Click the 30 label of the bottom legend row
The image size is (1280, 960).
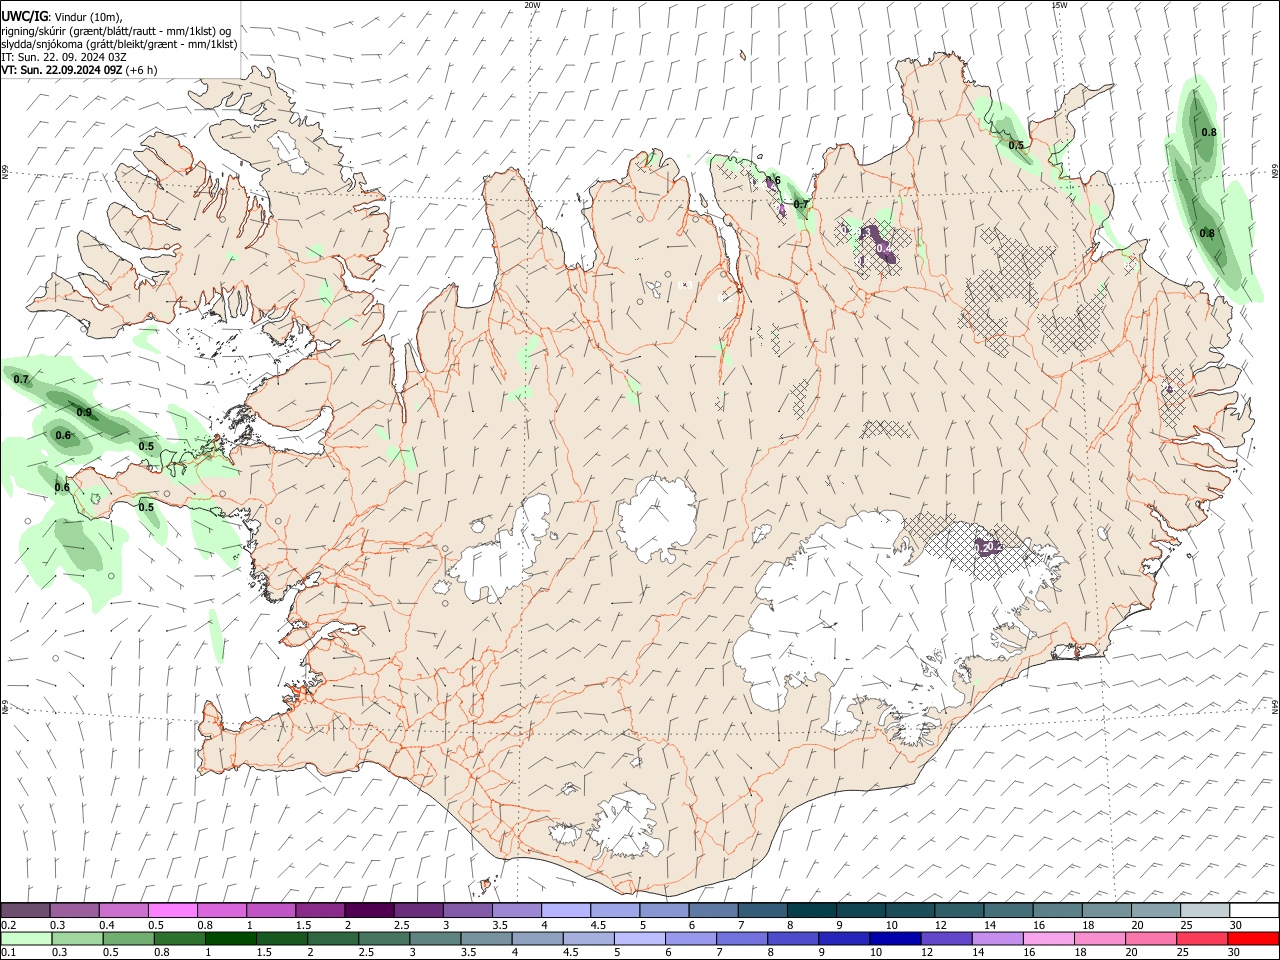pos(1235,952)
